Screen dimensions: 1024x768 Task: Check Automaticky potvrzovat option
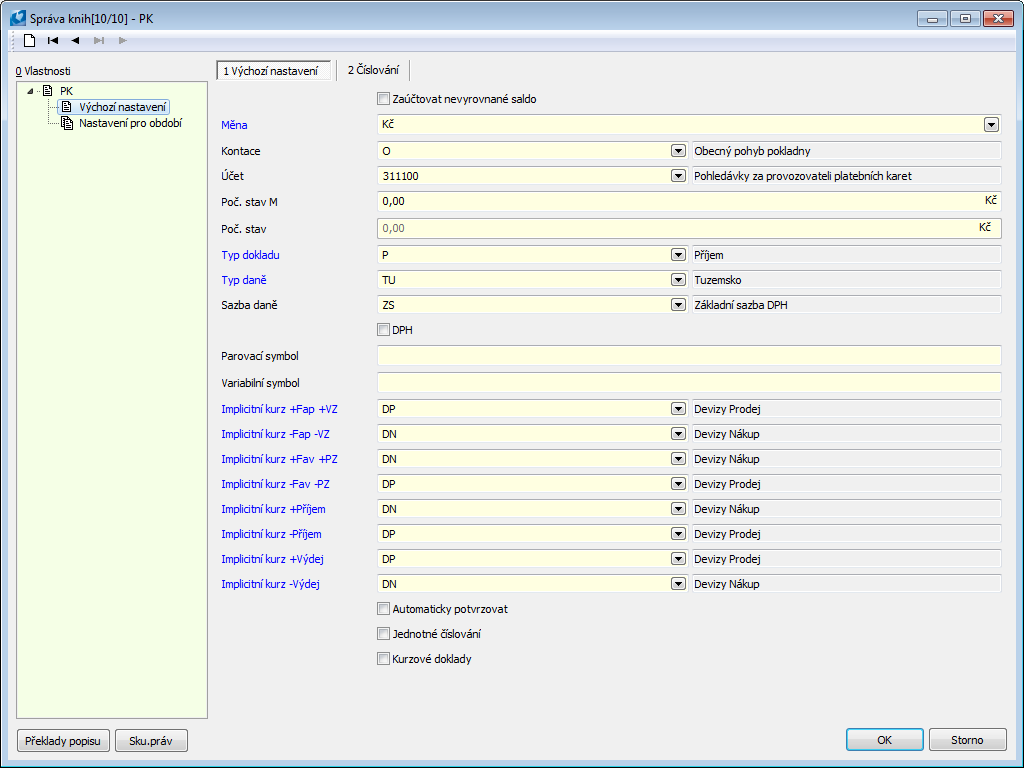(x=383, y=608)
